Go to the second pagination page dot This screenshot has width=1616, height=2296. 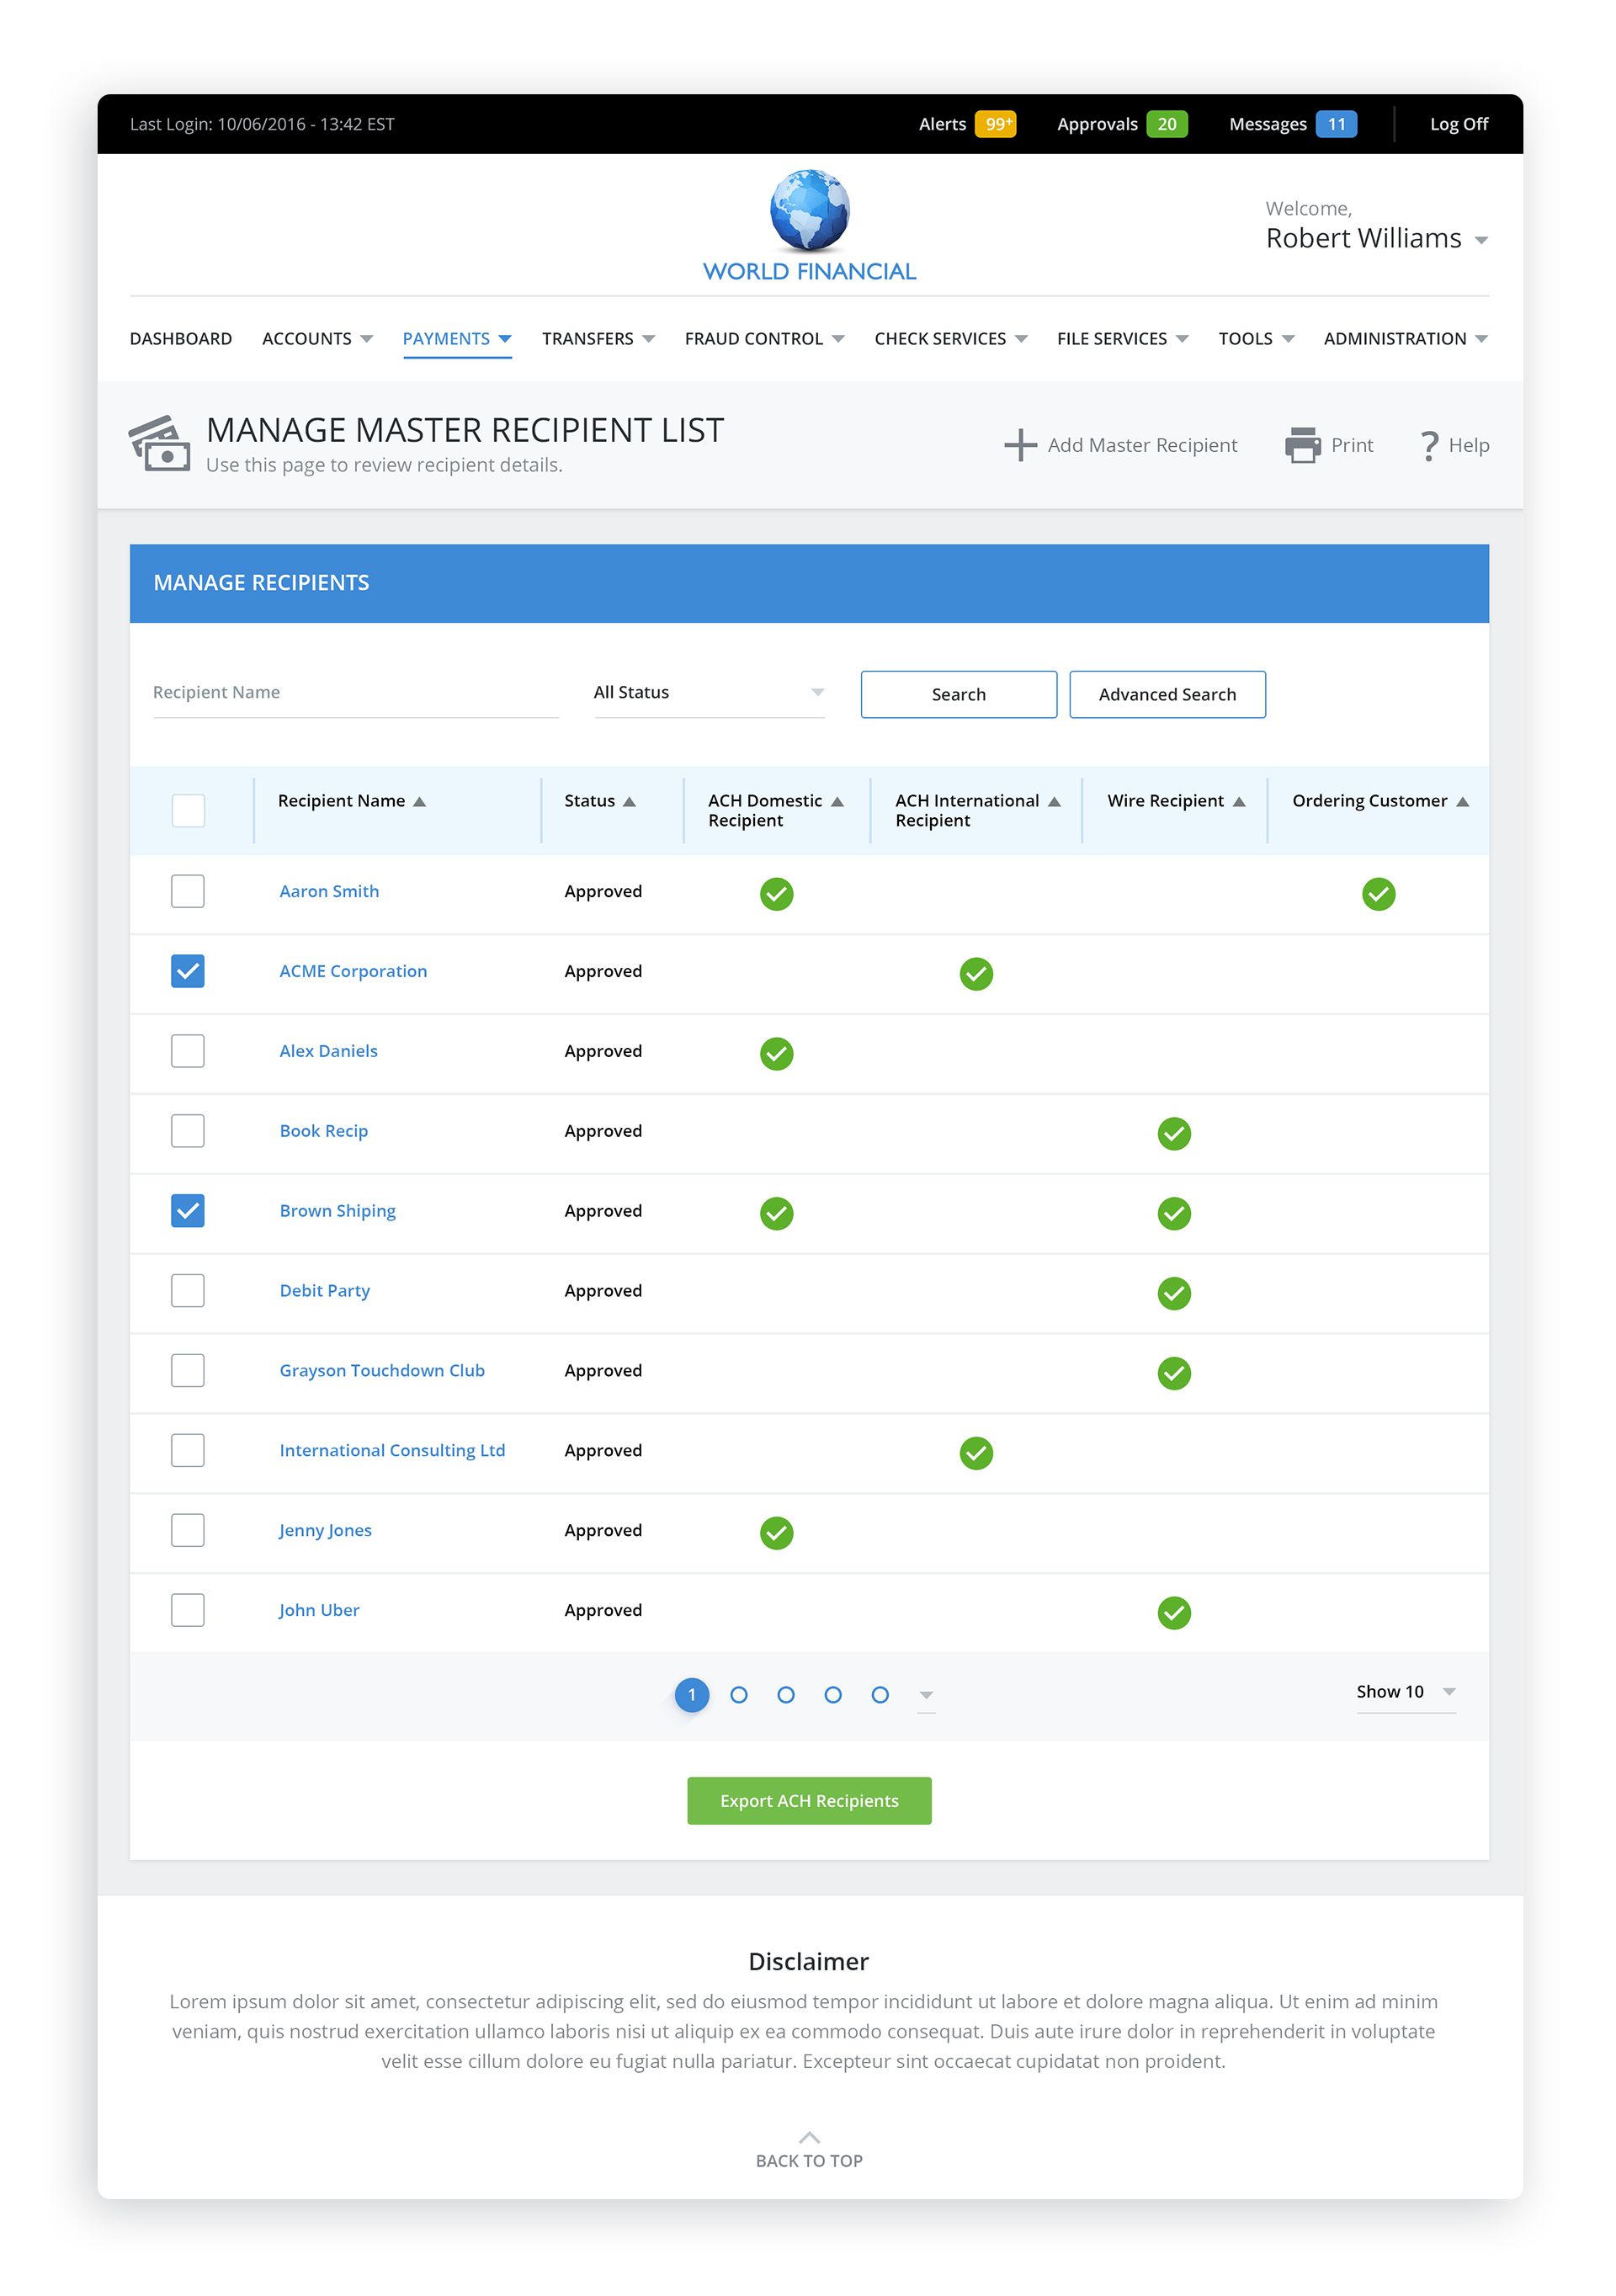tap(739, 1695)
